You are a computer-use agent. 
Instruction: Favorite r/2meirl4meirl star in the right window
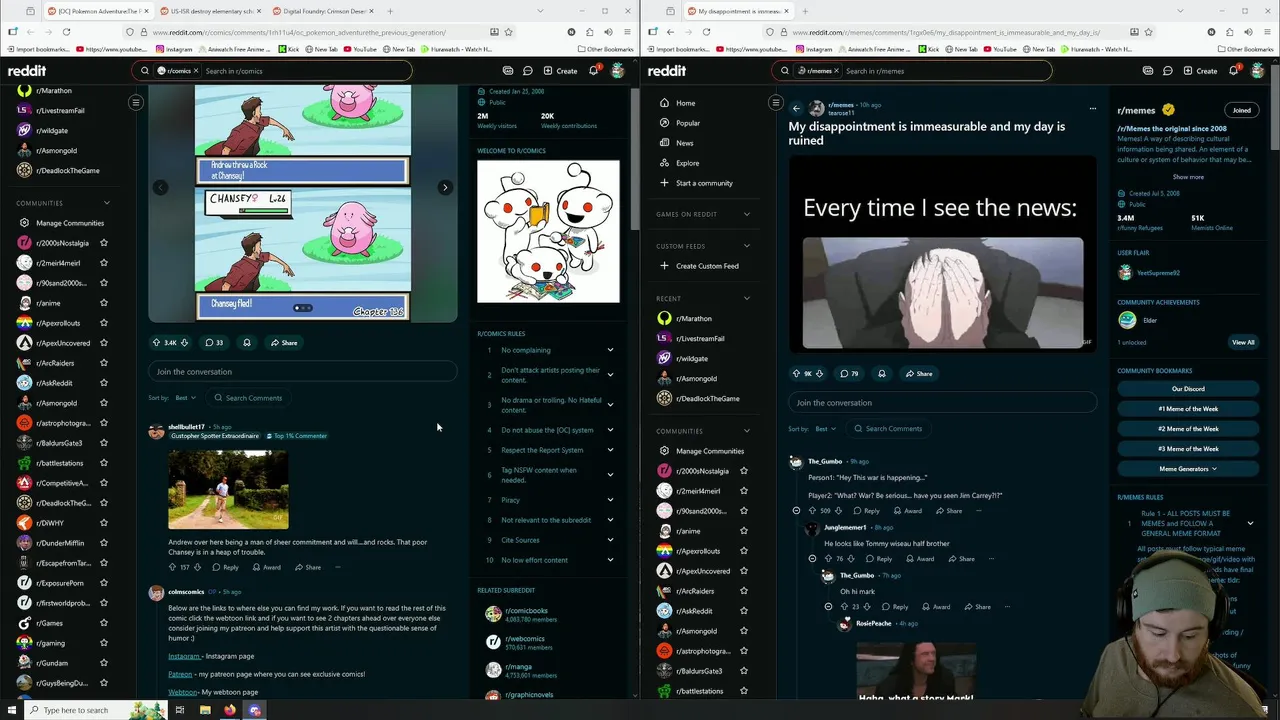(744, 491)
